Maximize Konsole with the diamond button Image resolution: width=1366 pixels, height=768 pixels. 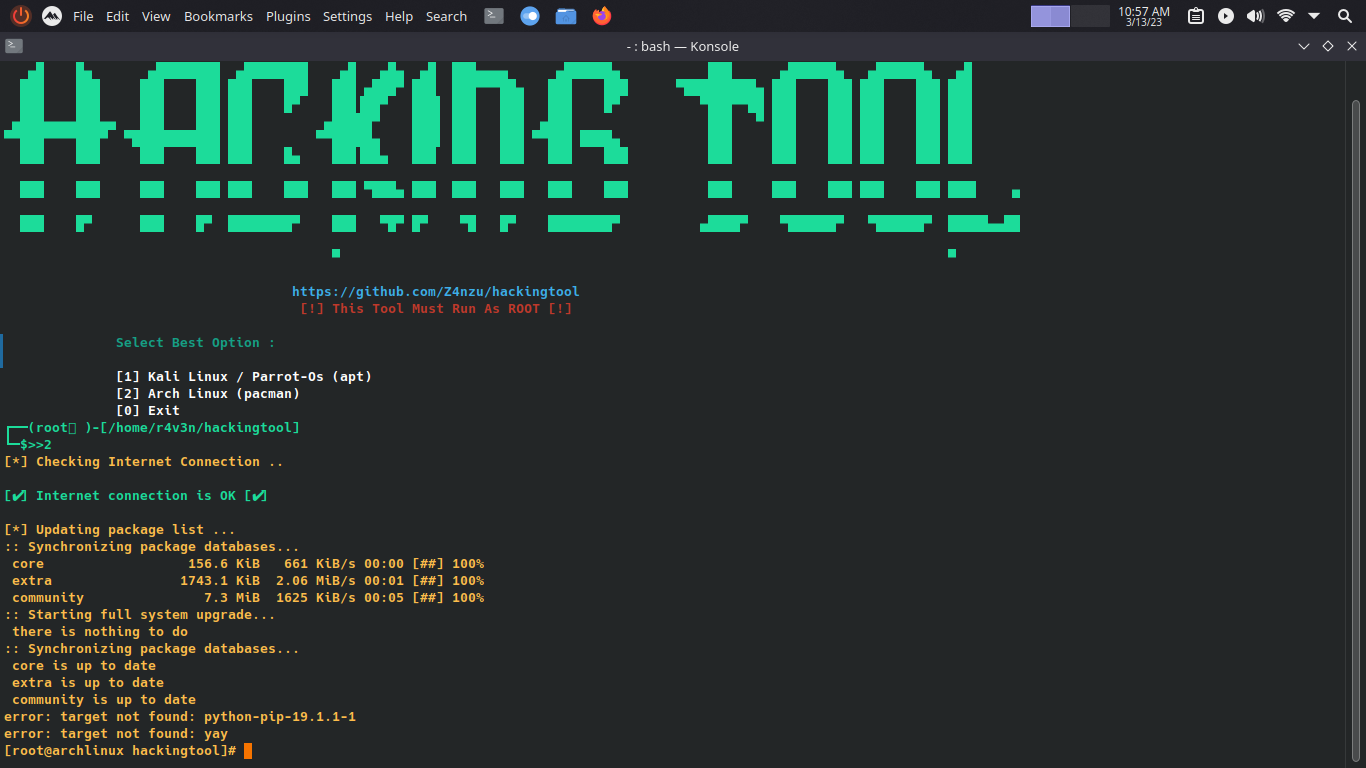click(1328, 46)
